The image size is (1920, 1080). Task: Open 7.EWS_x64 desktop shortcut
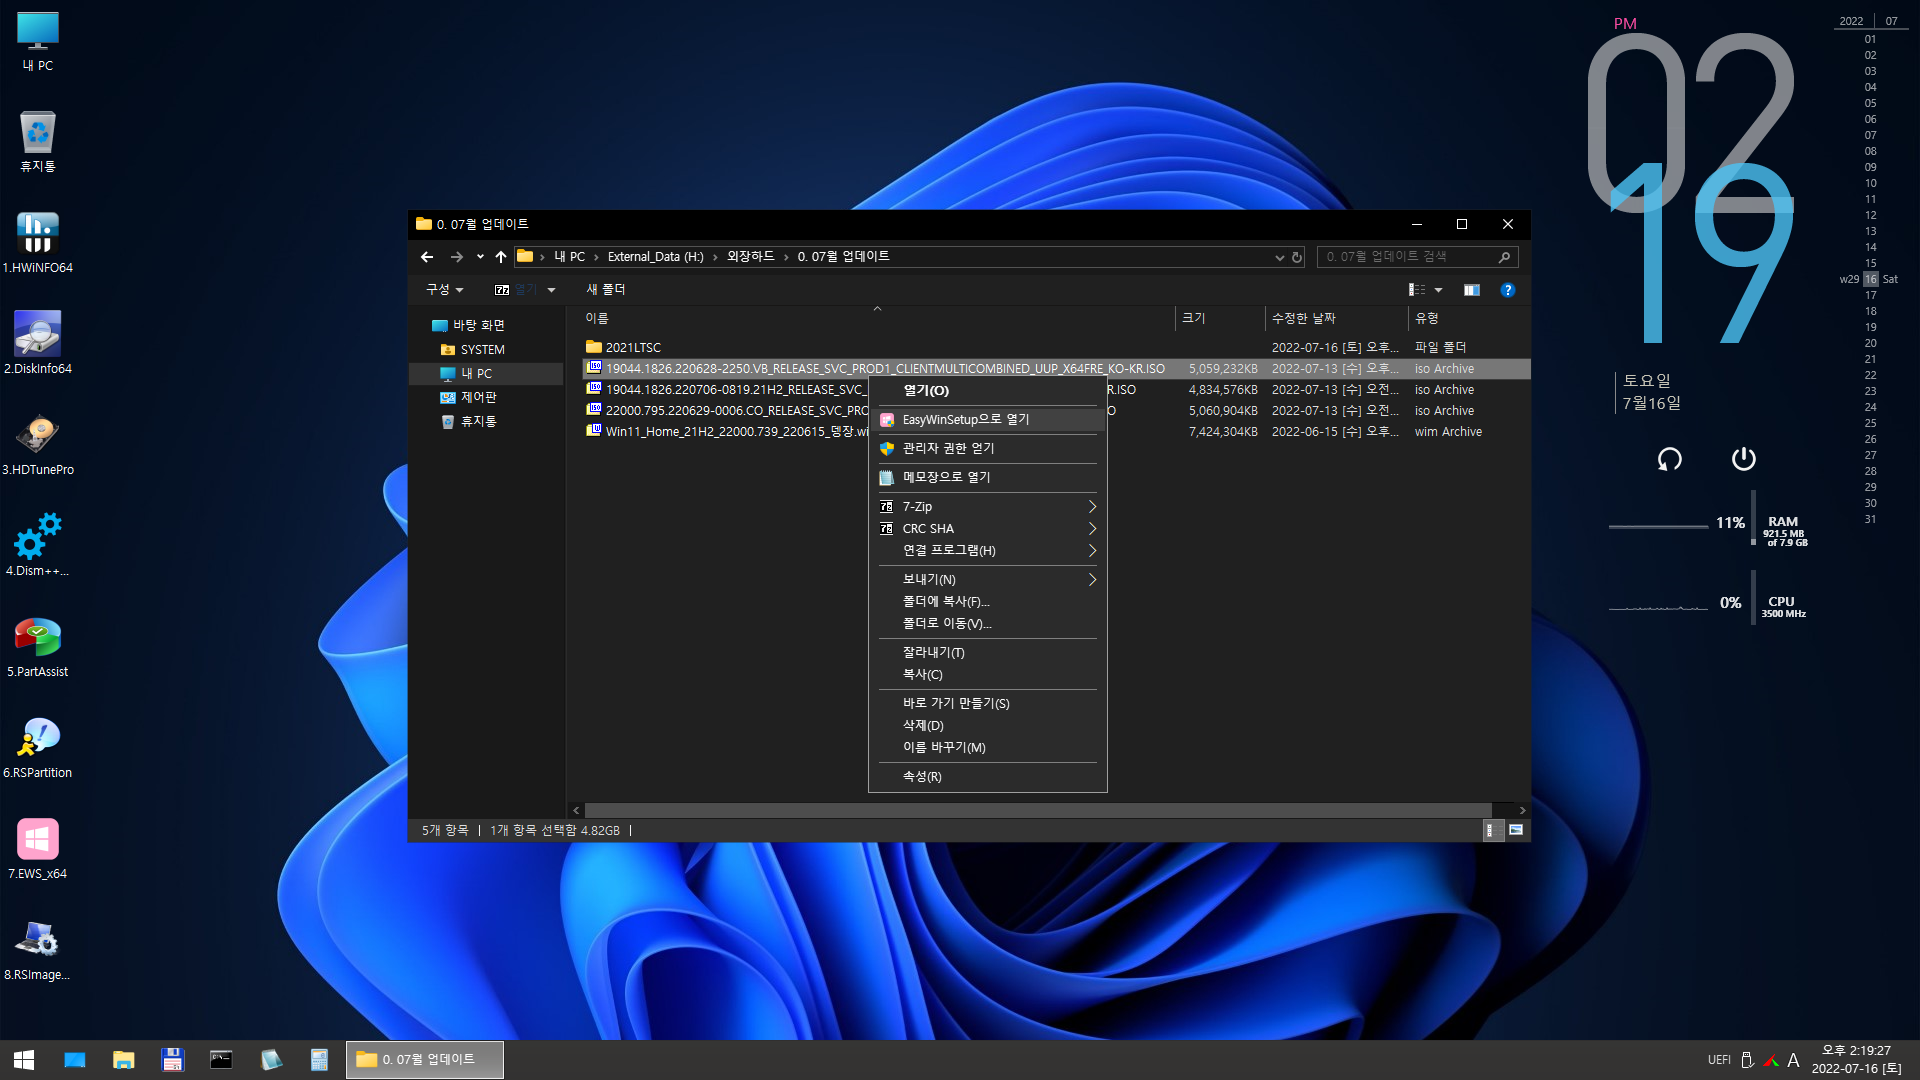pos(38,849)
